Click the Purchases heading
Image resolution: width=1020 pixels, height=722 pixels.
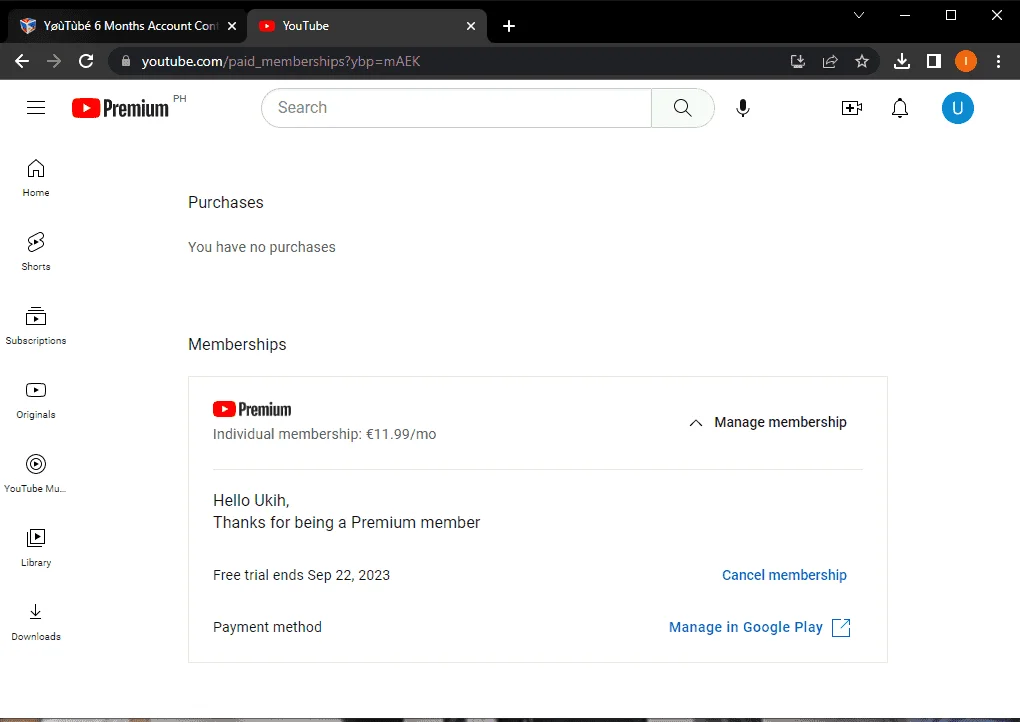click(226, 202)
